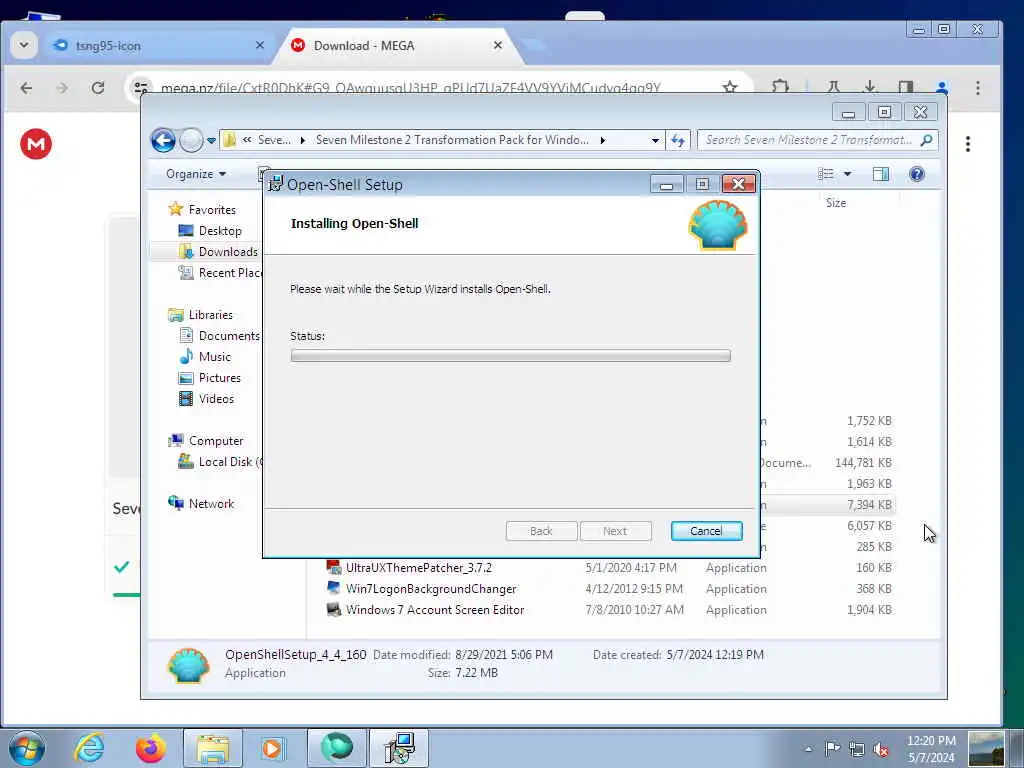
Task: Open Windows Explorer taskbar button
Action: (212, 748)
